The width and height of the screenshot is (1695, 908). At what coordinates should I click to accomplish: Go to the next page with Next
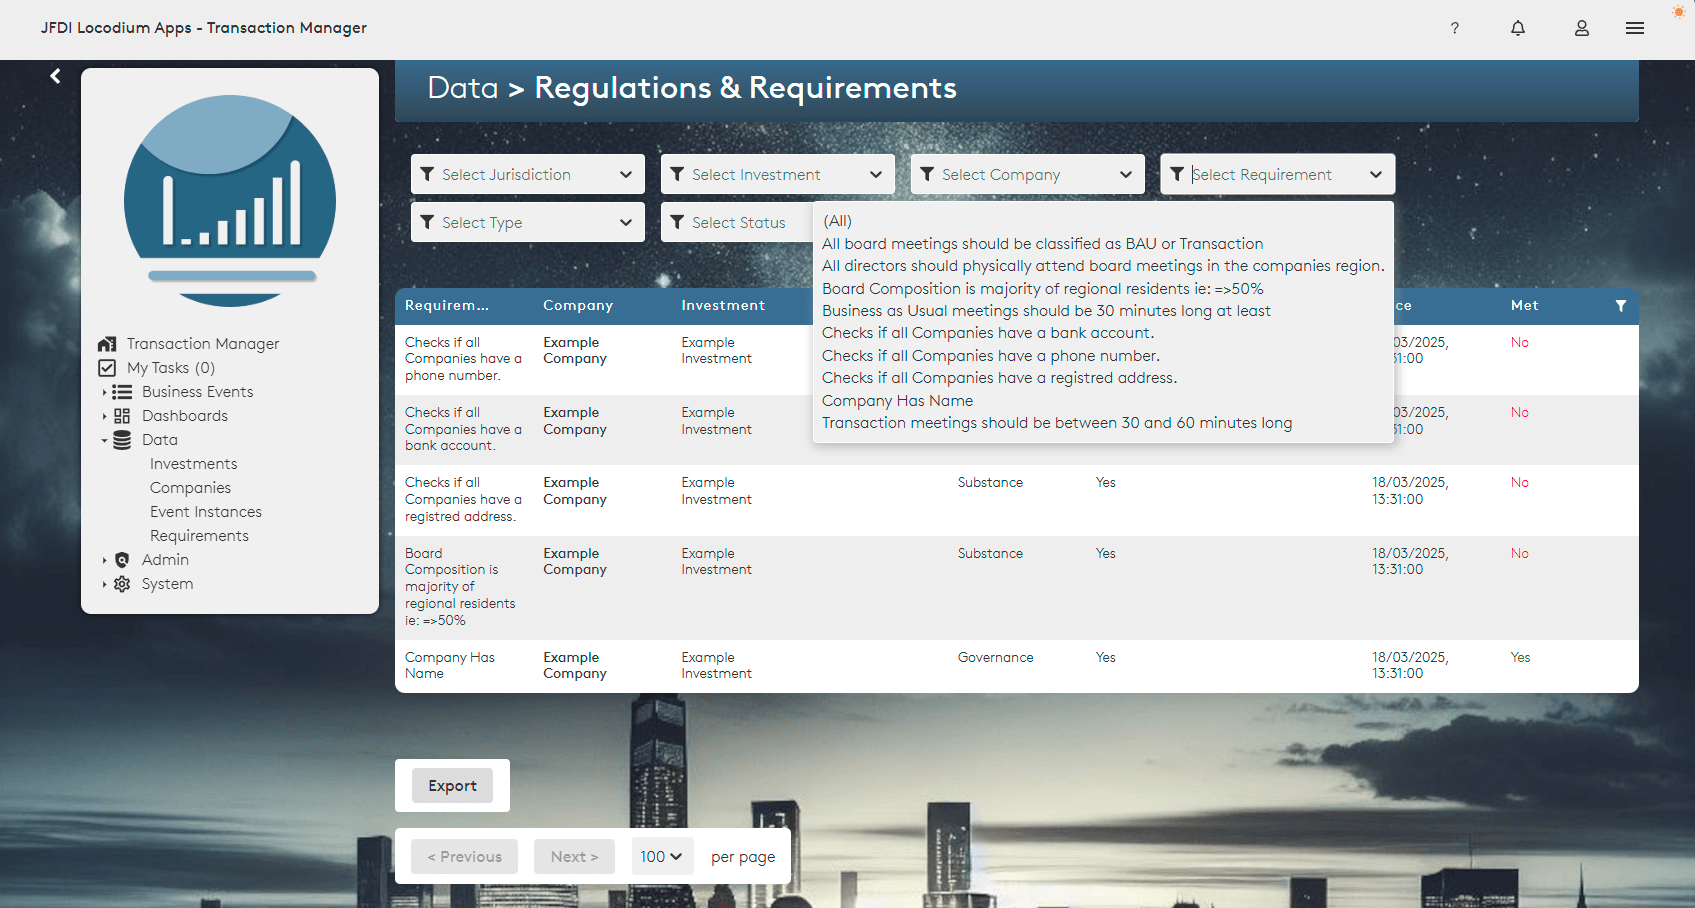click(x=574, y=856)
